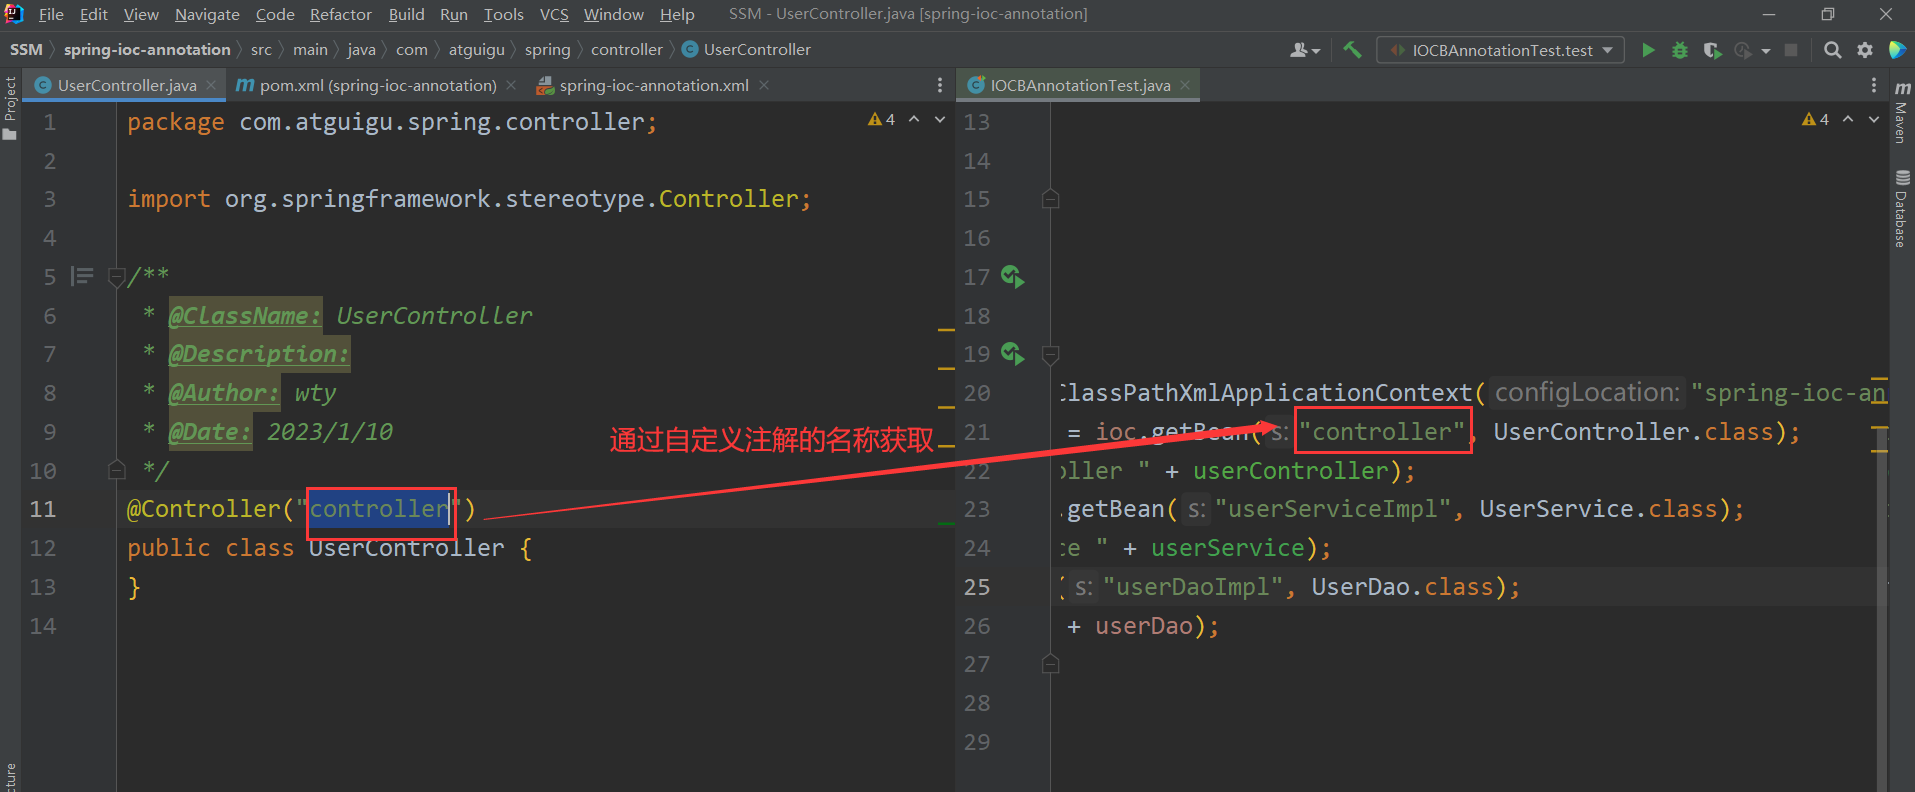Open the File menu
Viewport: 1915px width, 792px height.
[51, 14]
